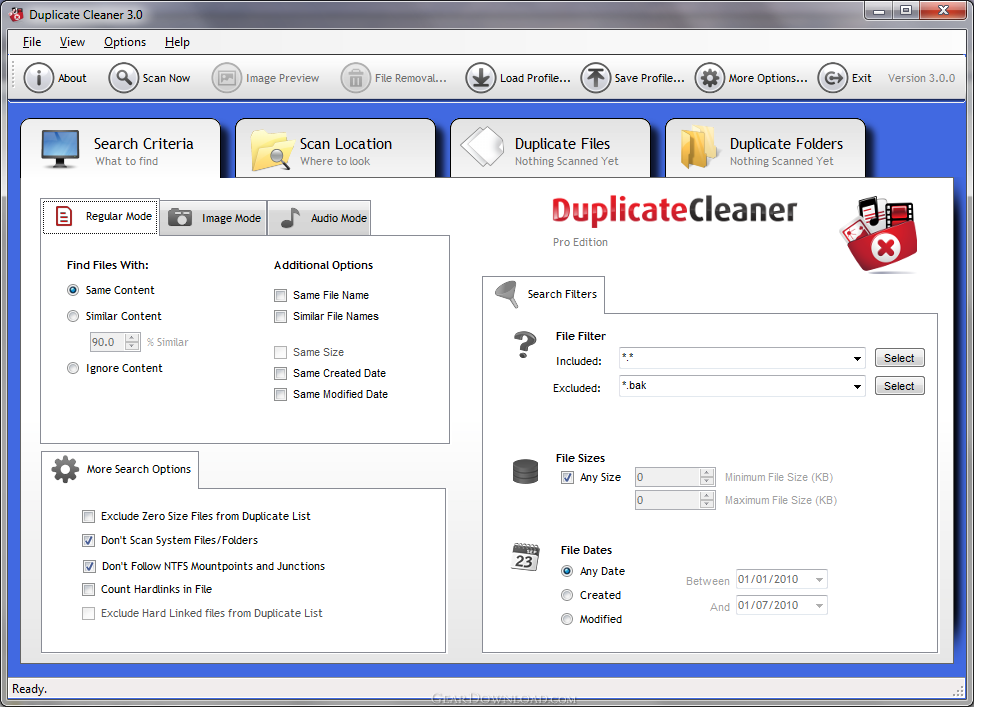Click inside the Minimum File Size field

pyautogui.click(x=667, y=477)
